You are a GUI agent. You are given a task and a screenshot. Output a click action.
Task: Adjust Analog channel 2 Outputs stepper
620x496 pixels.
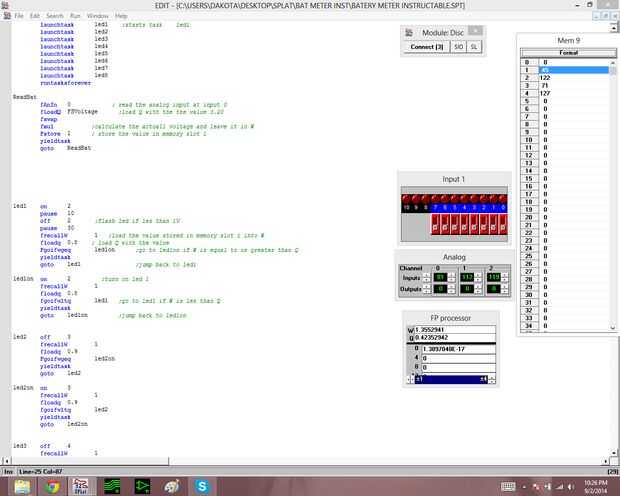point(505,289)
